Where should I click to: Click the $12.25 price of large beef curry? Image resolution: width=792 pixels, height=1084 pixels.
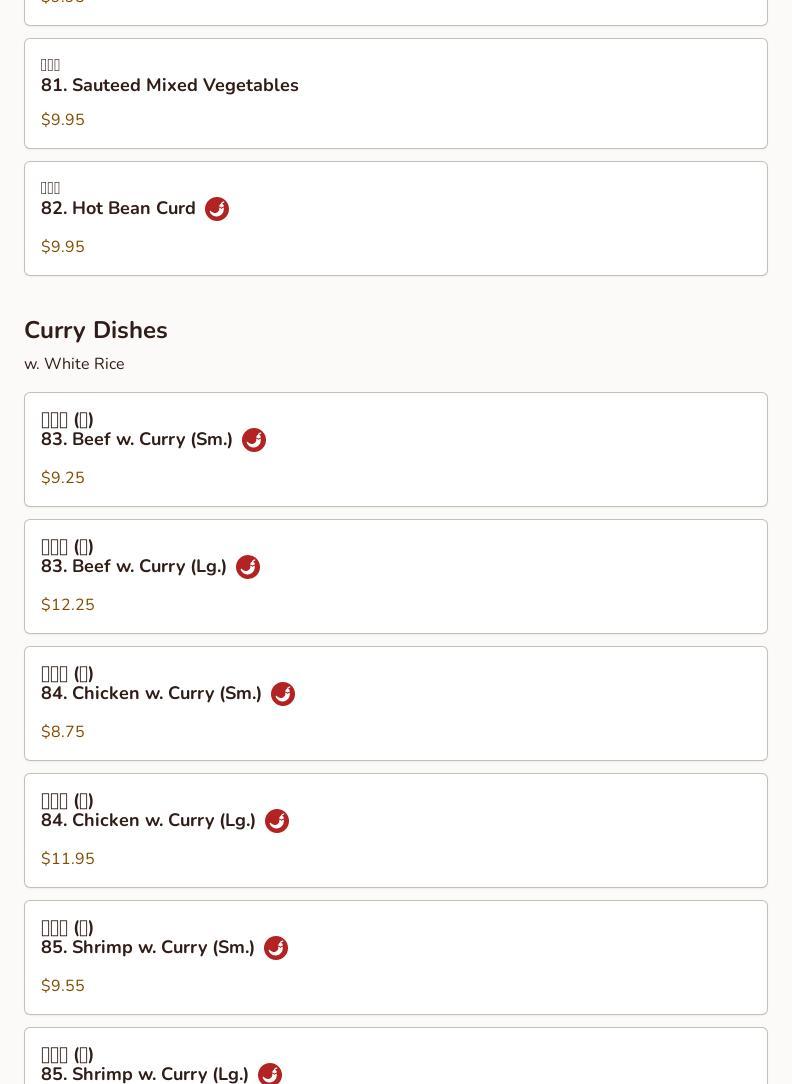coord(68,605)
